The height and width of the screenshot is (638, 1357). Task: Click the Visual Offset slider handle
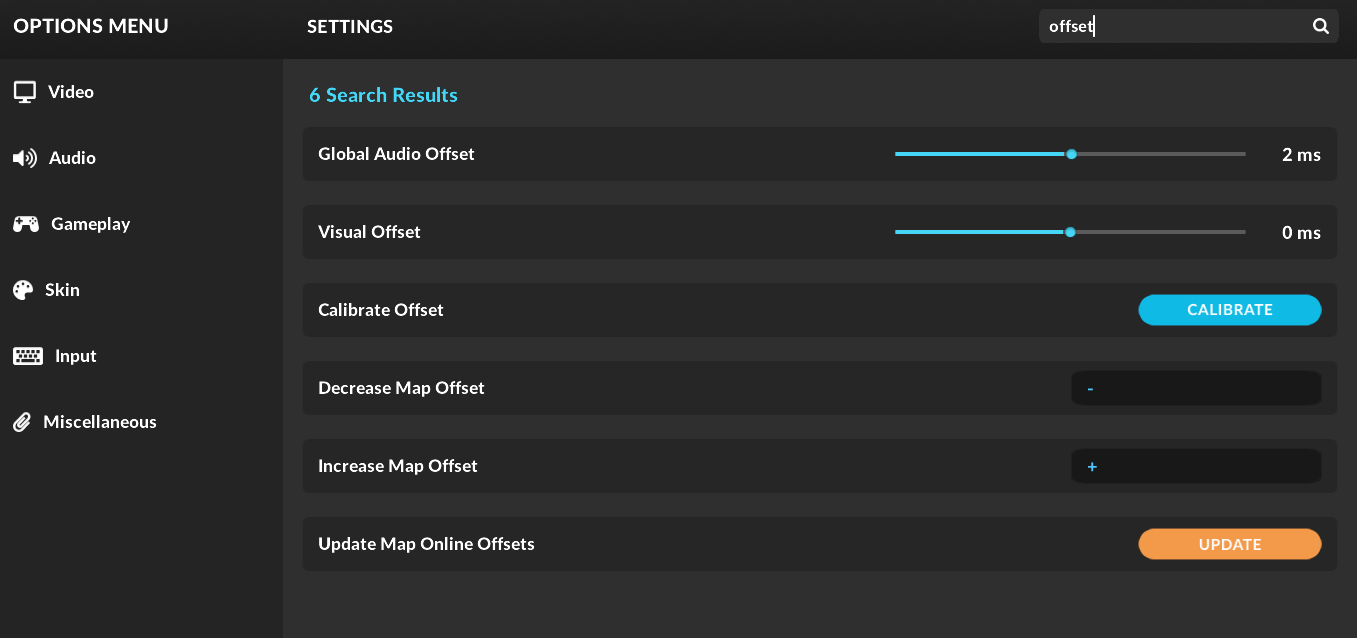tap(1070, 232)
